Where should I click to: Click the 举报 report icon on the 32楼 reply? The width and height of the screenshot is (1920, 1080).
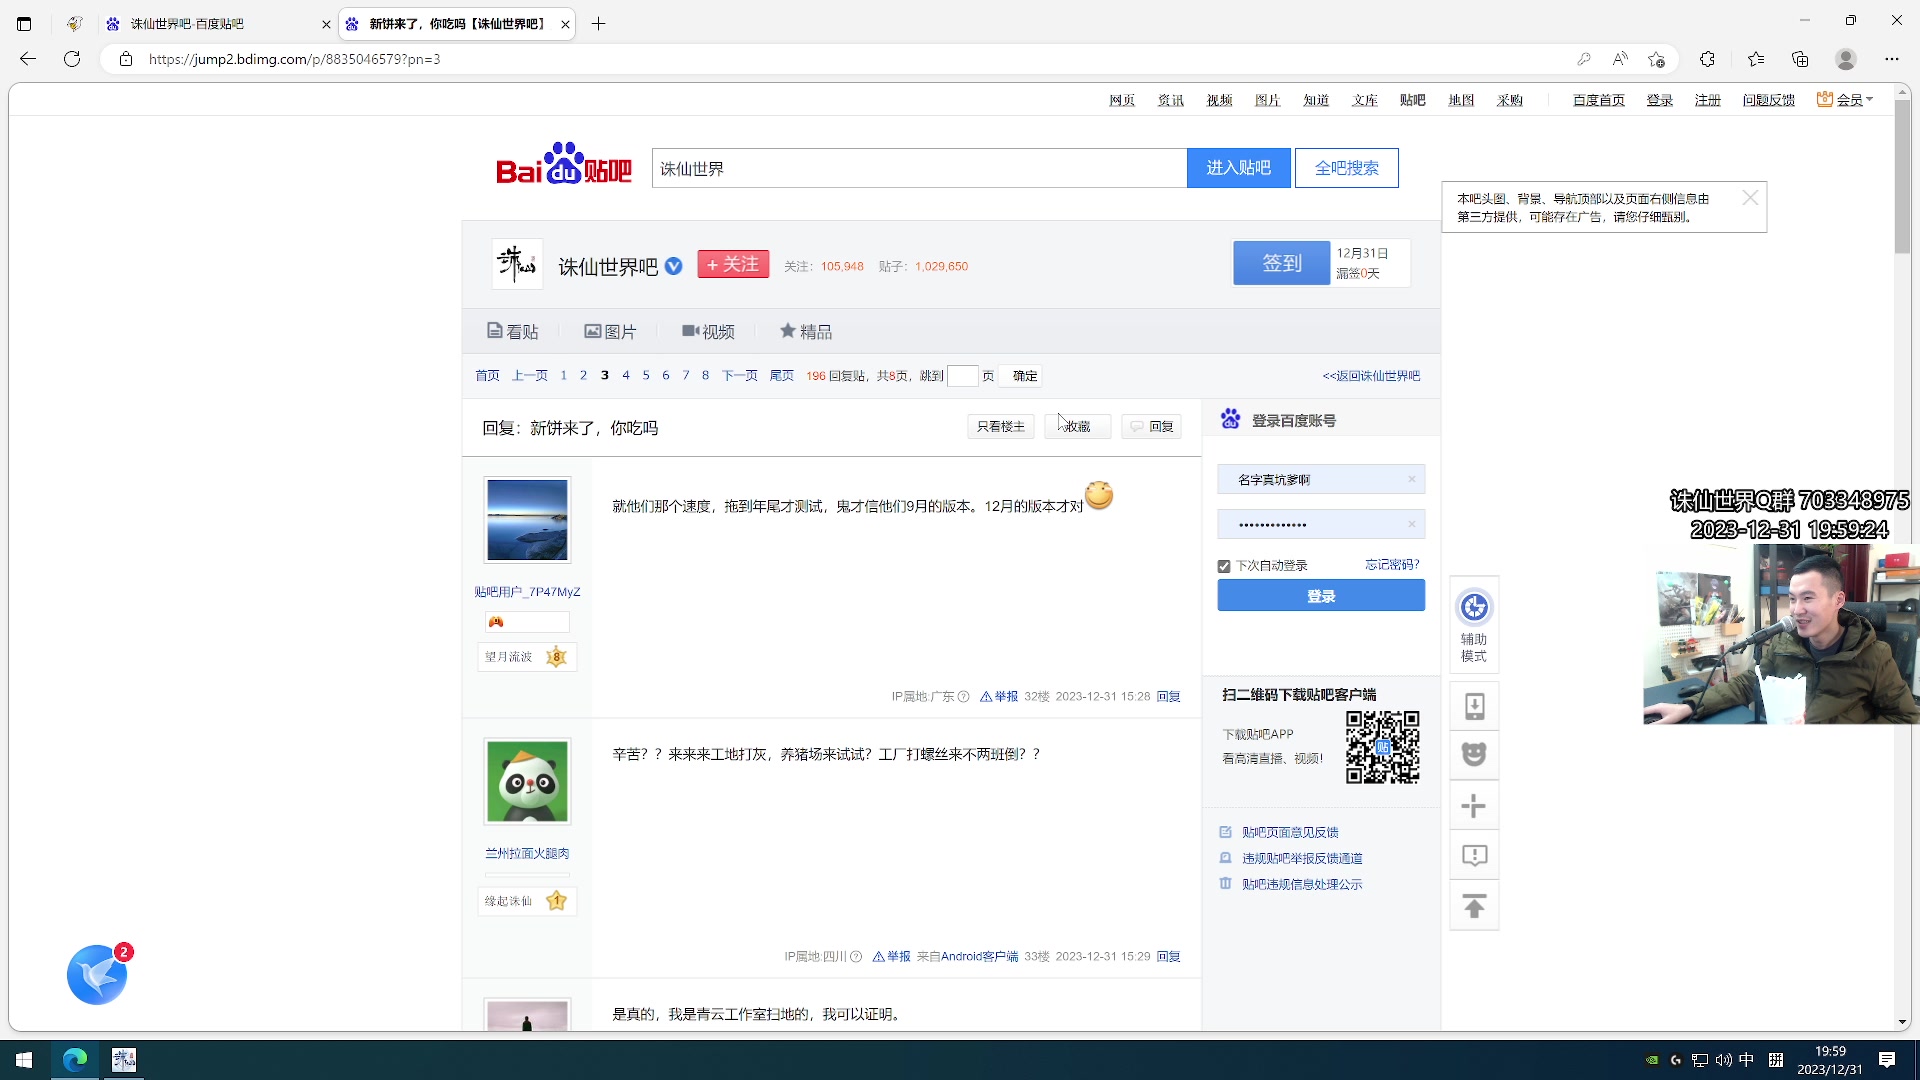(998, 696)
